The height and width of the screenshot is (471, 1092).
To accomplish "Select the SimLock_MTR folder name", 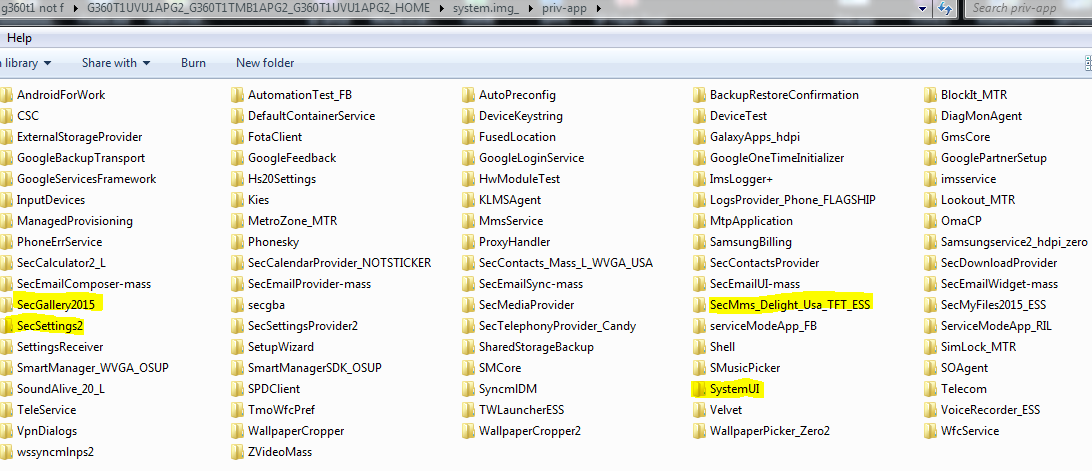I will click(x=978, y=346).
